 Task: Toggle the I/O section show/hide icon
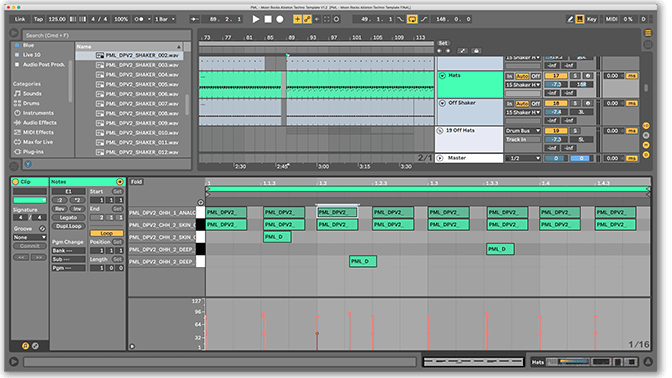[646, 126]
